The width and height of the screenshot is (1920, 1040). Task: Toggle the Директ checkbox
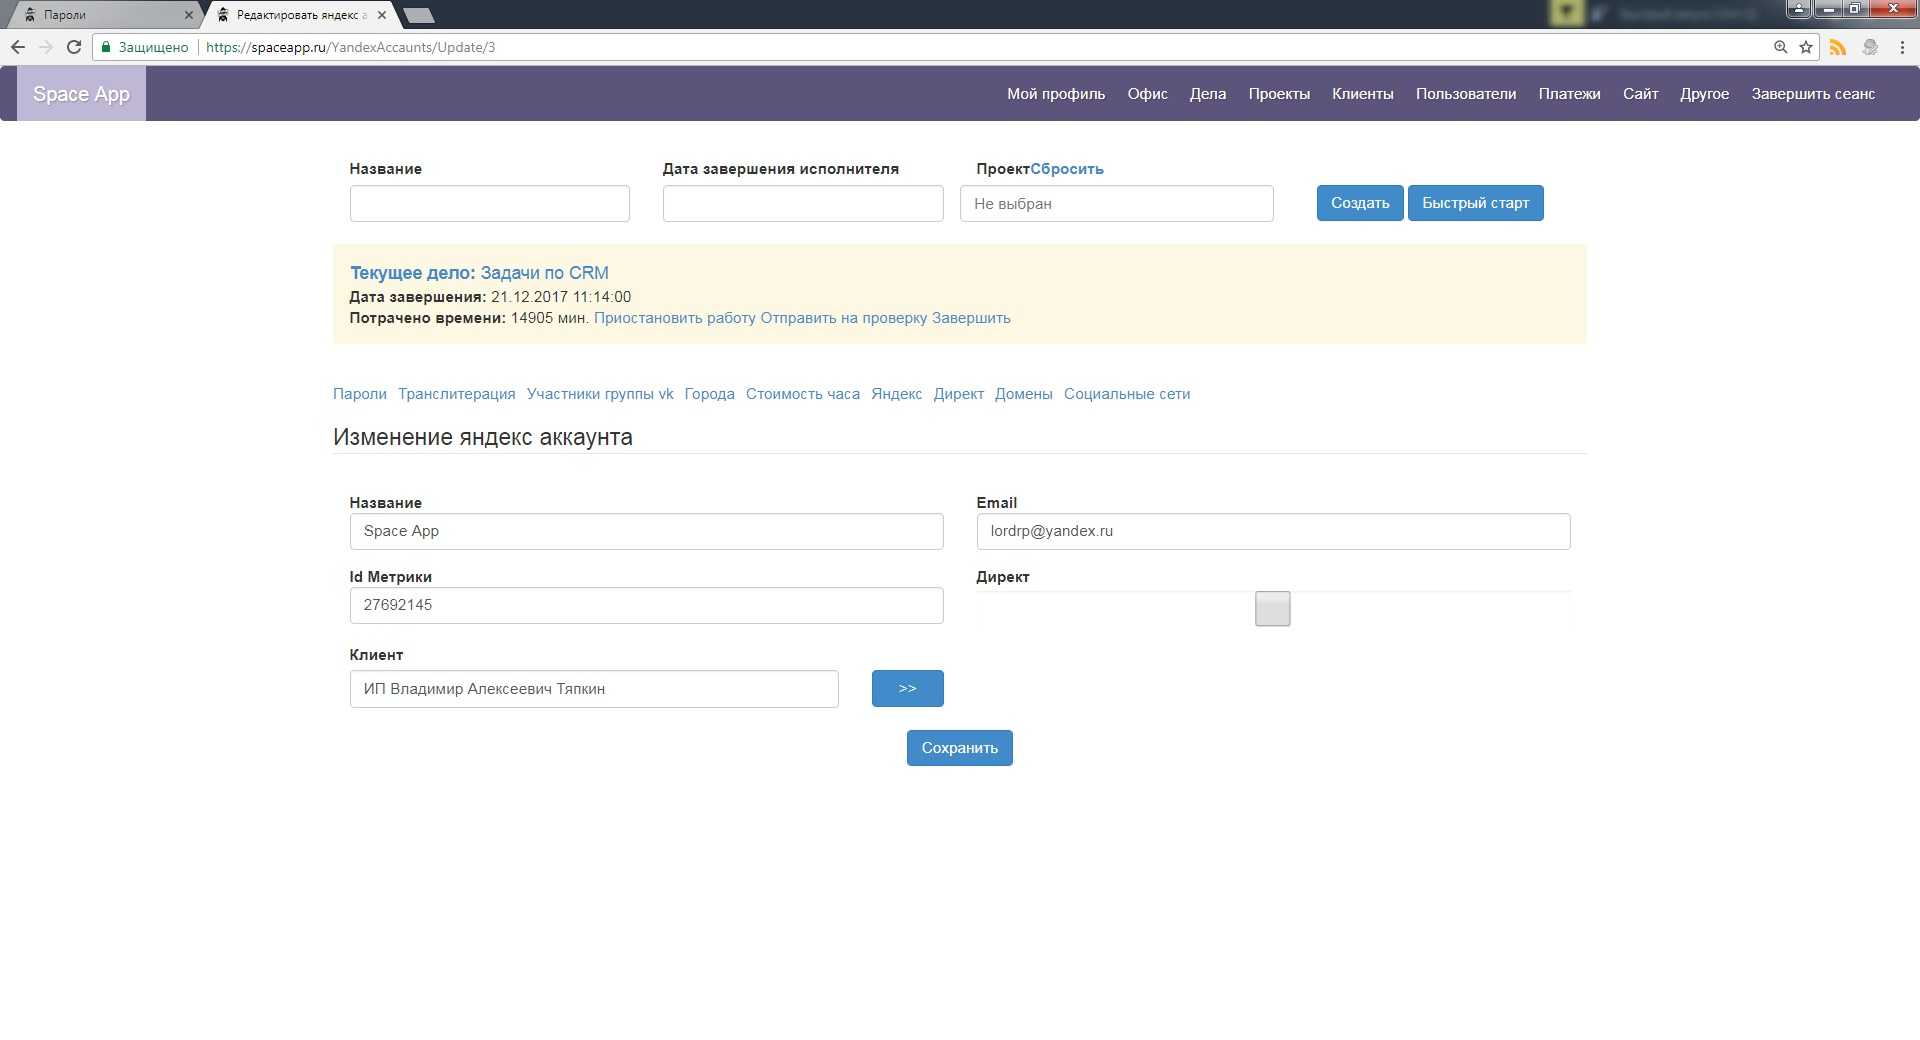[1272, 608]
